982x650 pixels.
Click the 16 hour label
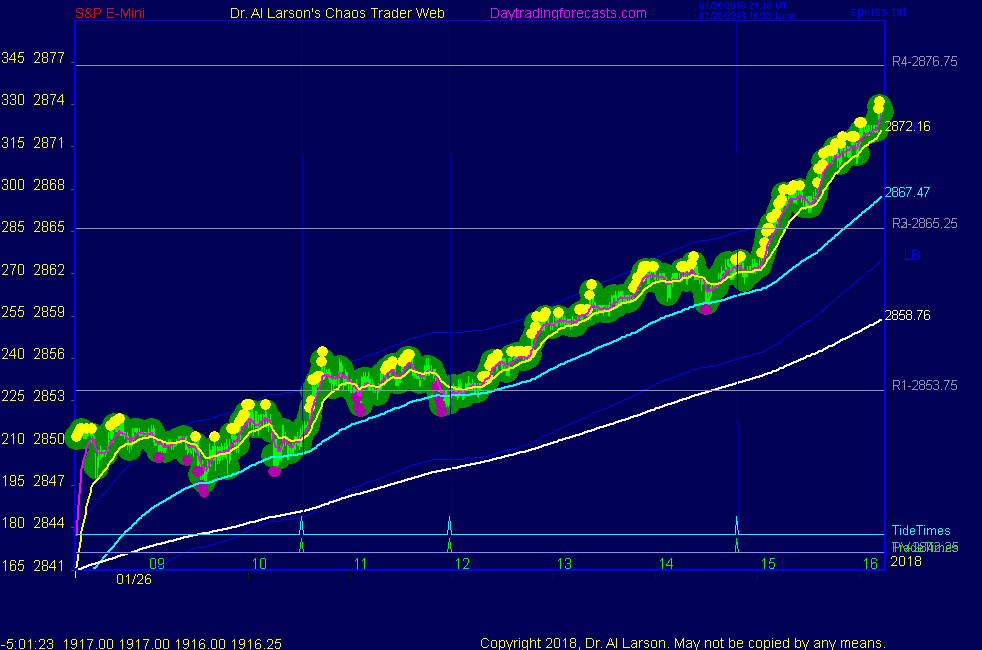(x=871, y=564)
